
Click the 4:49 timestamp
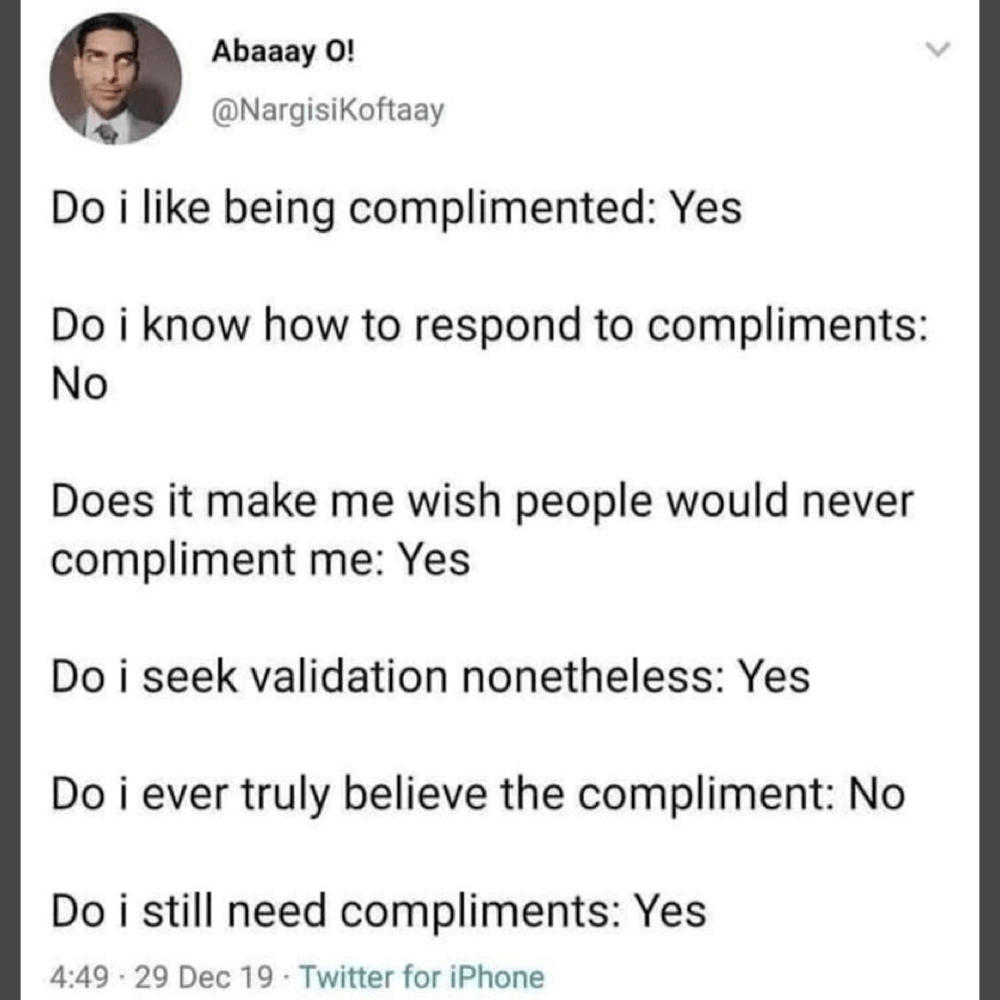point(76,976)
